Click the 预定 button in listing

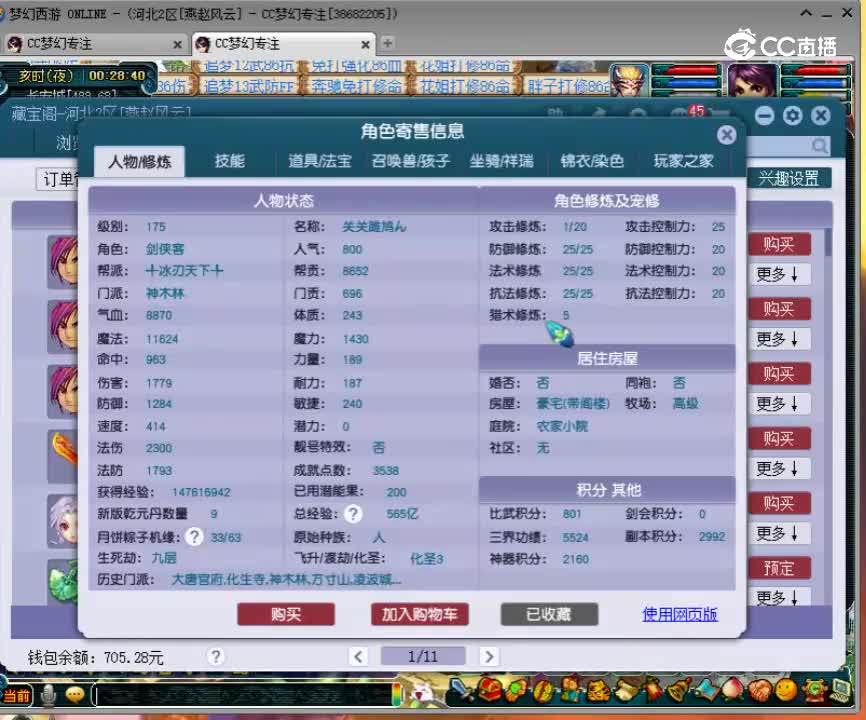(x=779, y=568)
